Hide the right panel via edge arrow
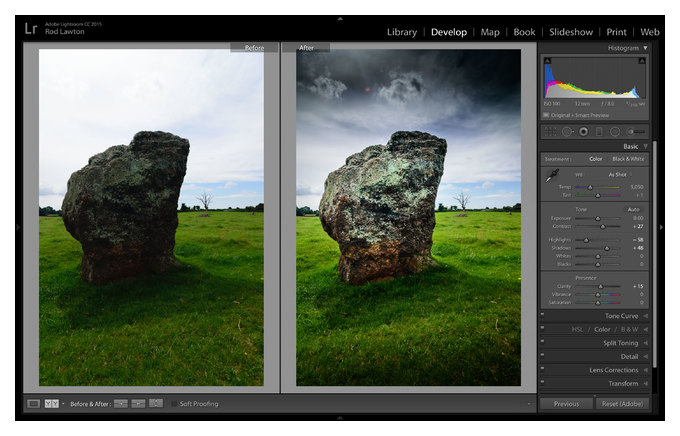Screen dimensions: 680x436 pos(661,227)
